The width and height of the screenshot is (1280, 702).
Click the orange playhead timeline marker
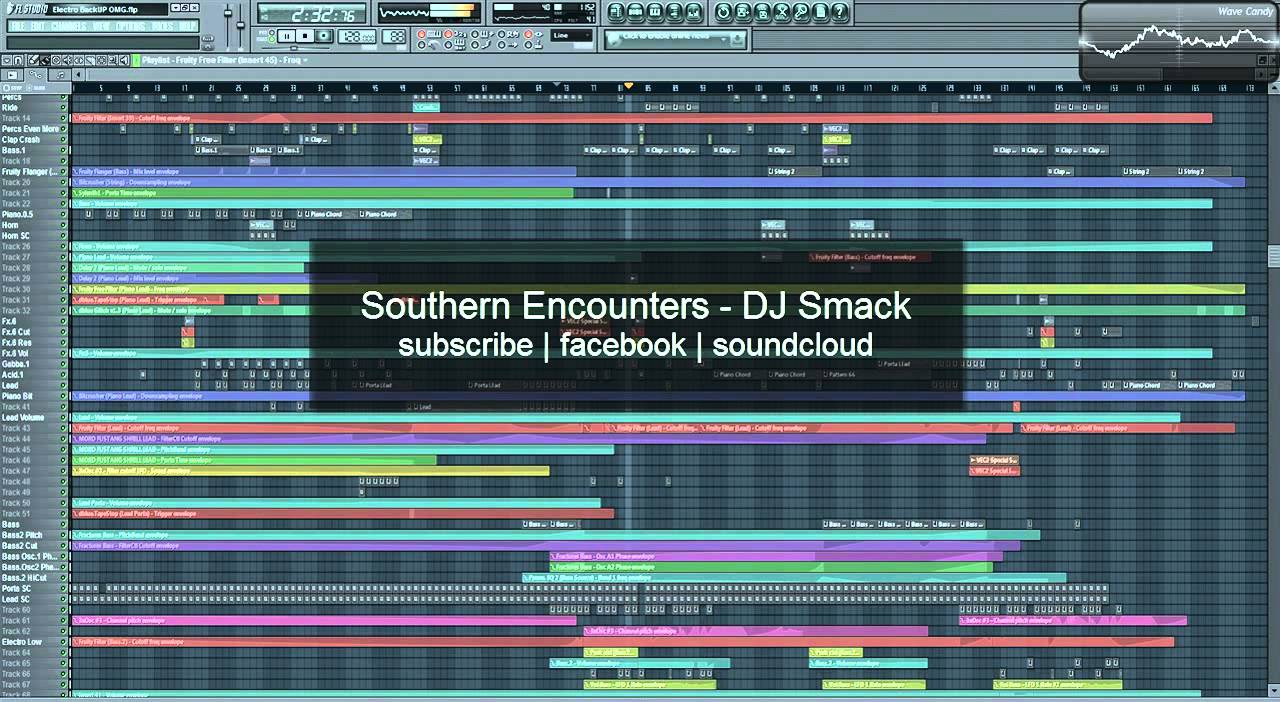[x=629, y=87]
